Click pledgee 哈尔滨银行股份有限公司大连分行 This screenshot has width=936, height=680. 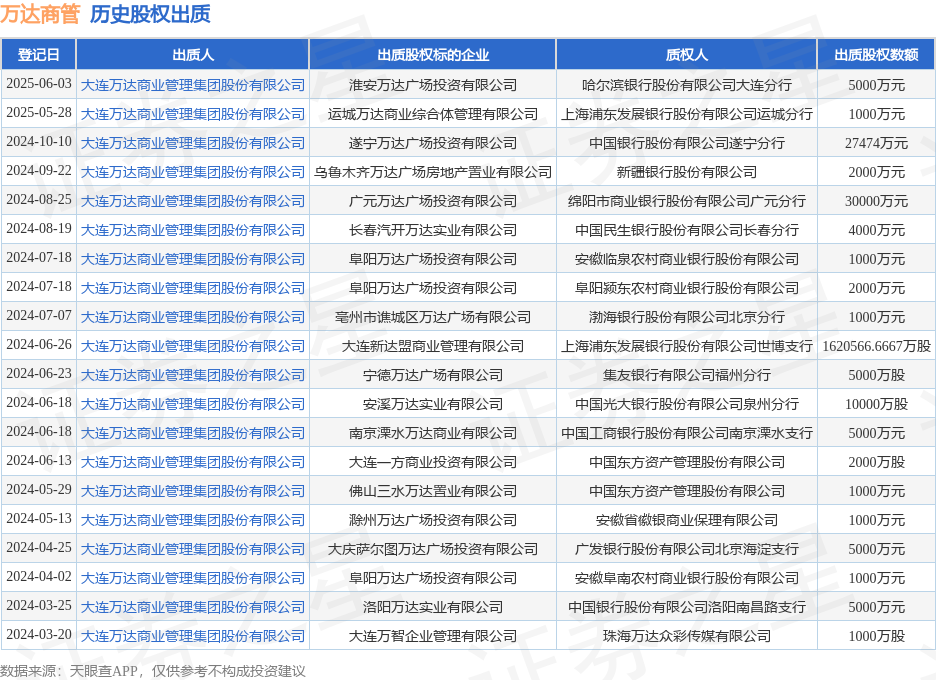pos(686,85)
